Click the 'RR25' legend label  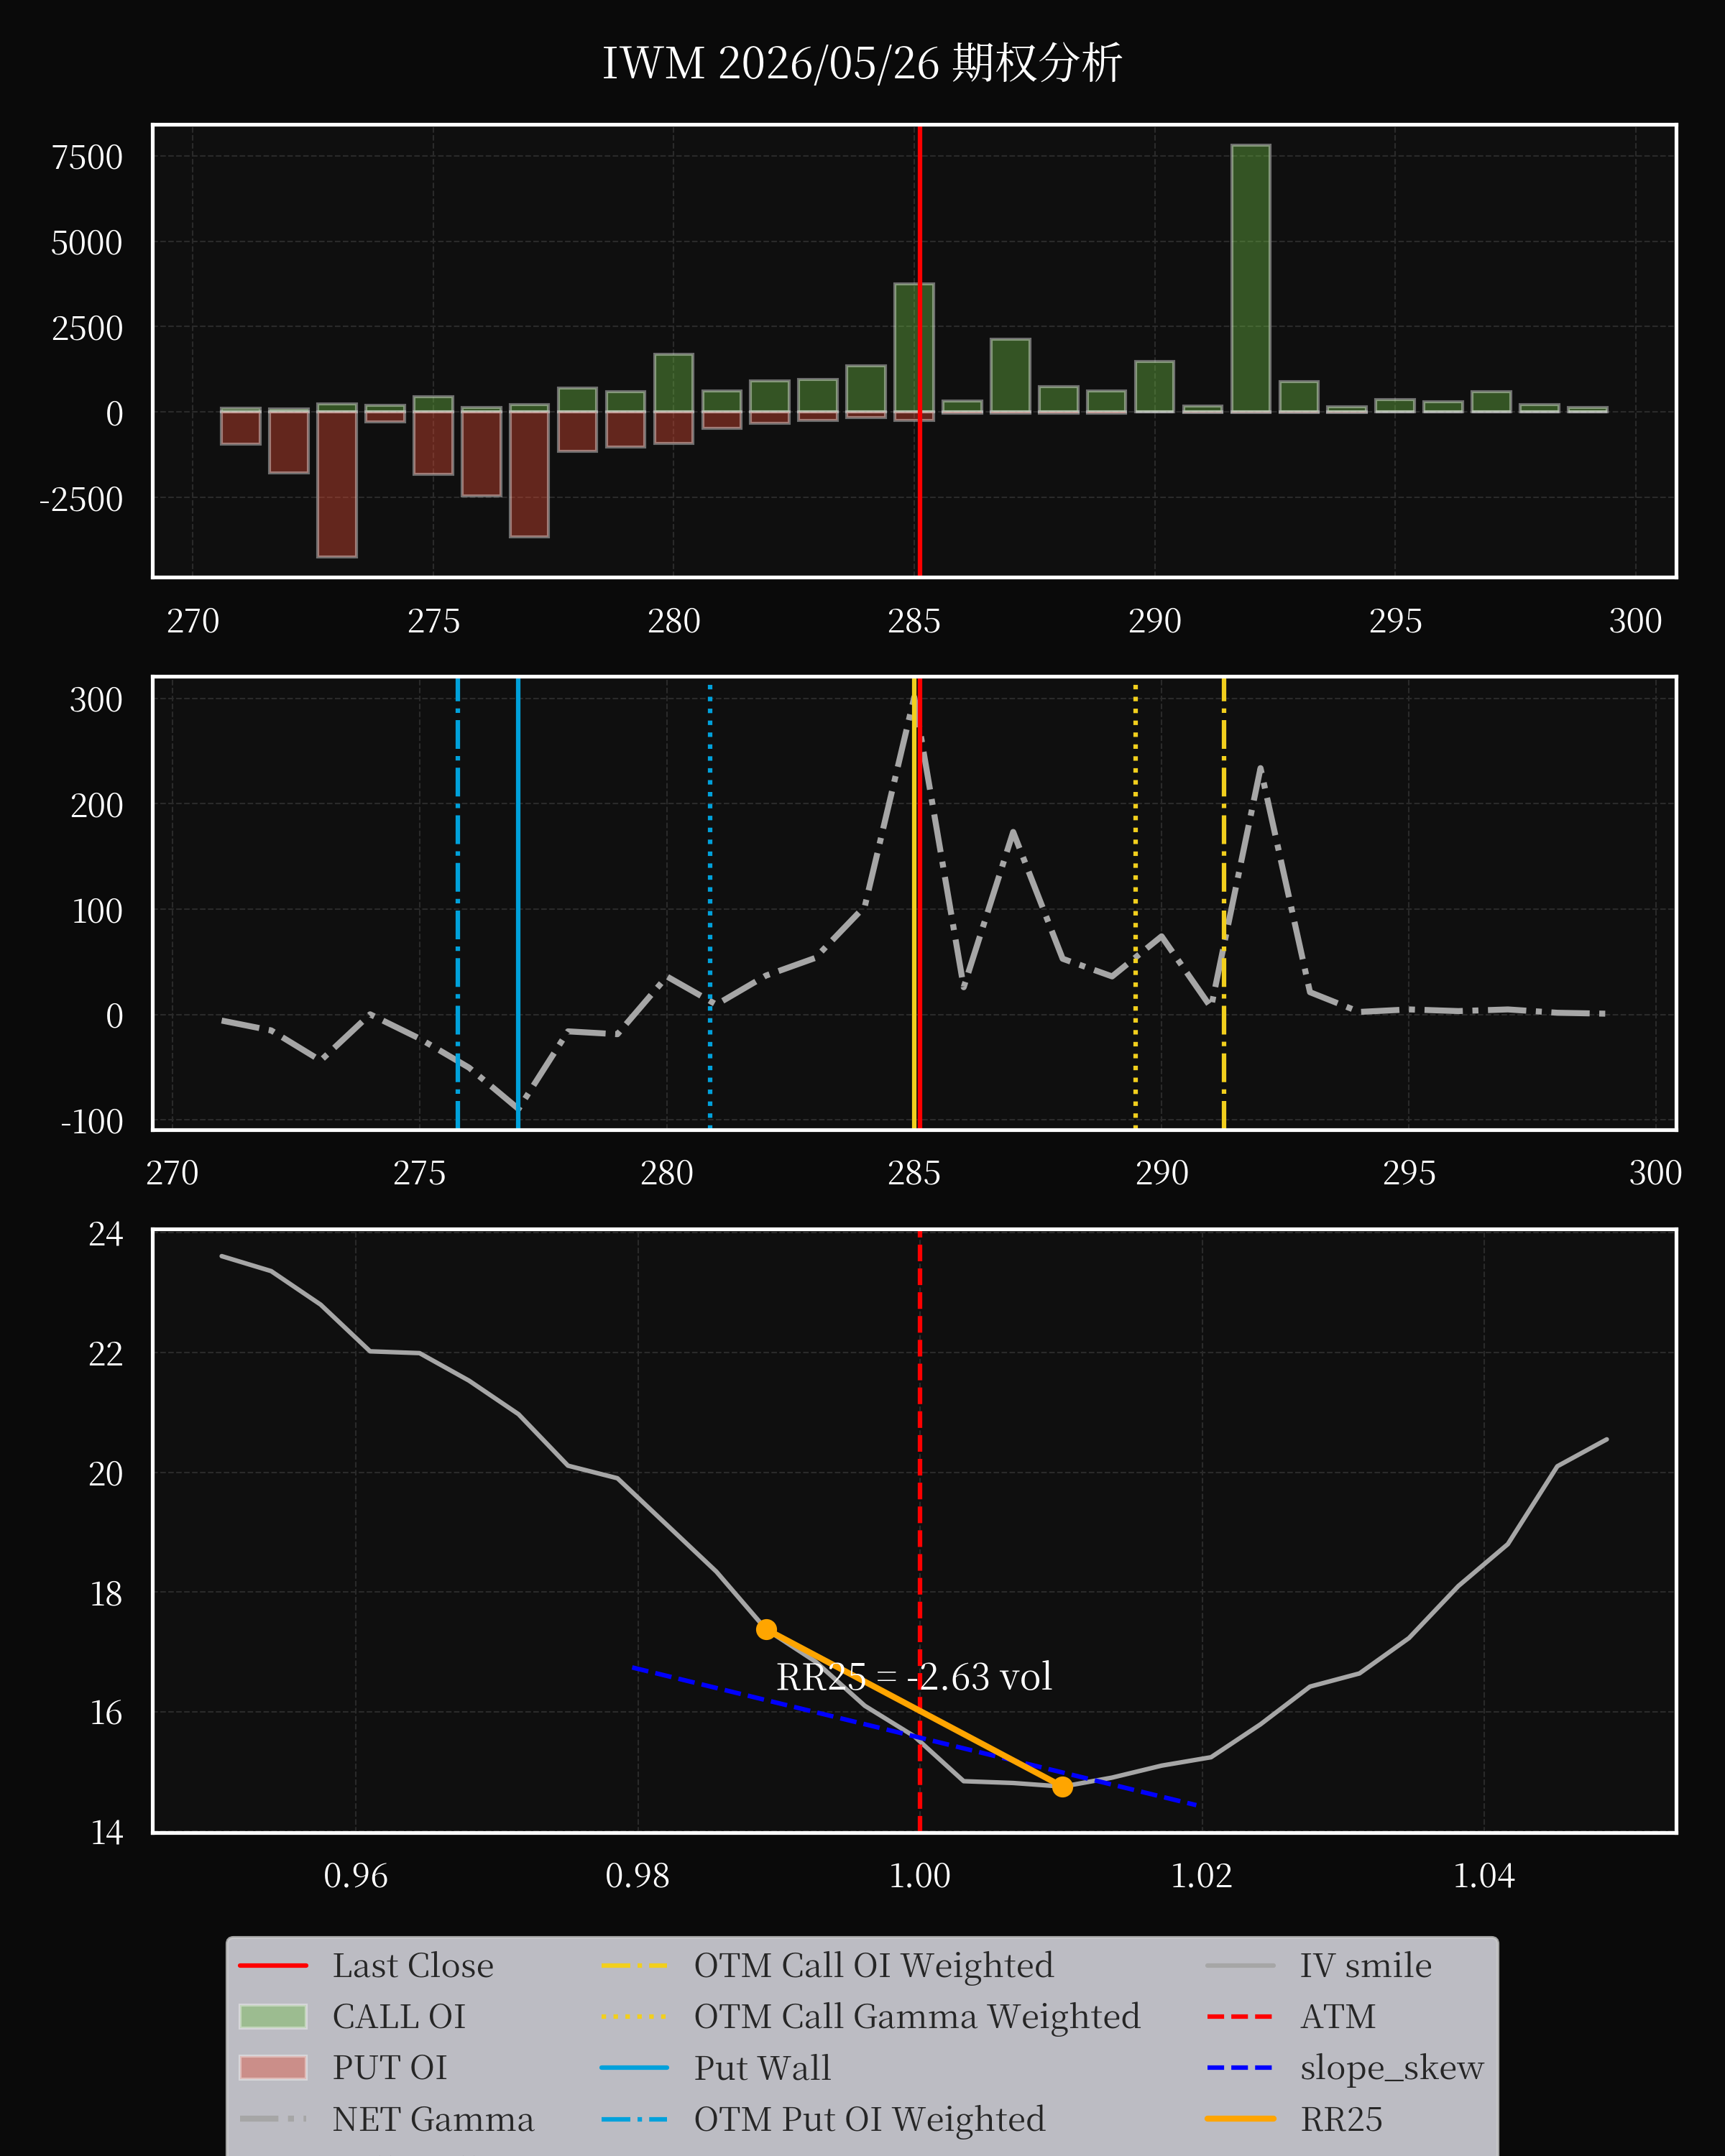1341,2119
